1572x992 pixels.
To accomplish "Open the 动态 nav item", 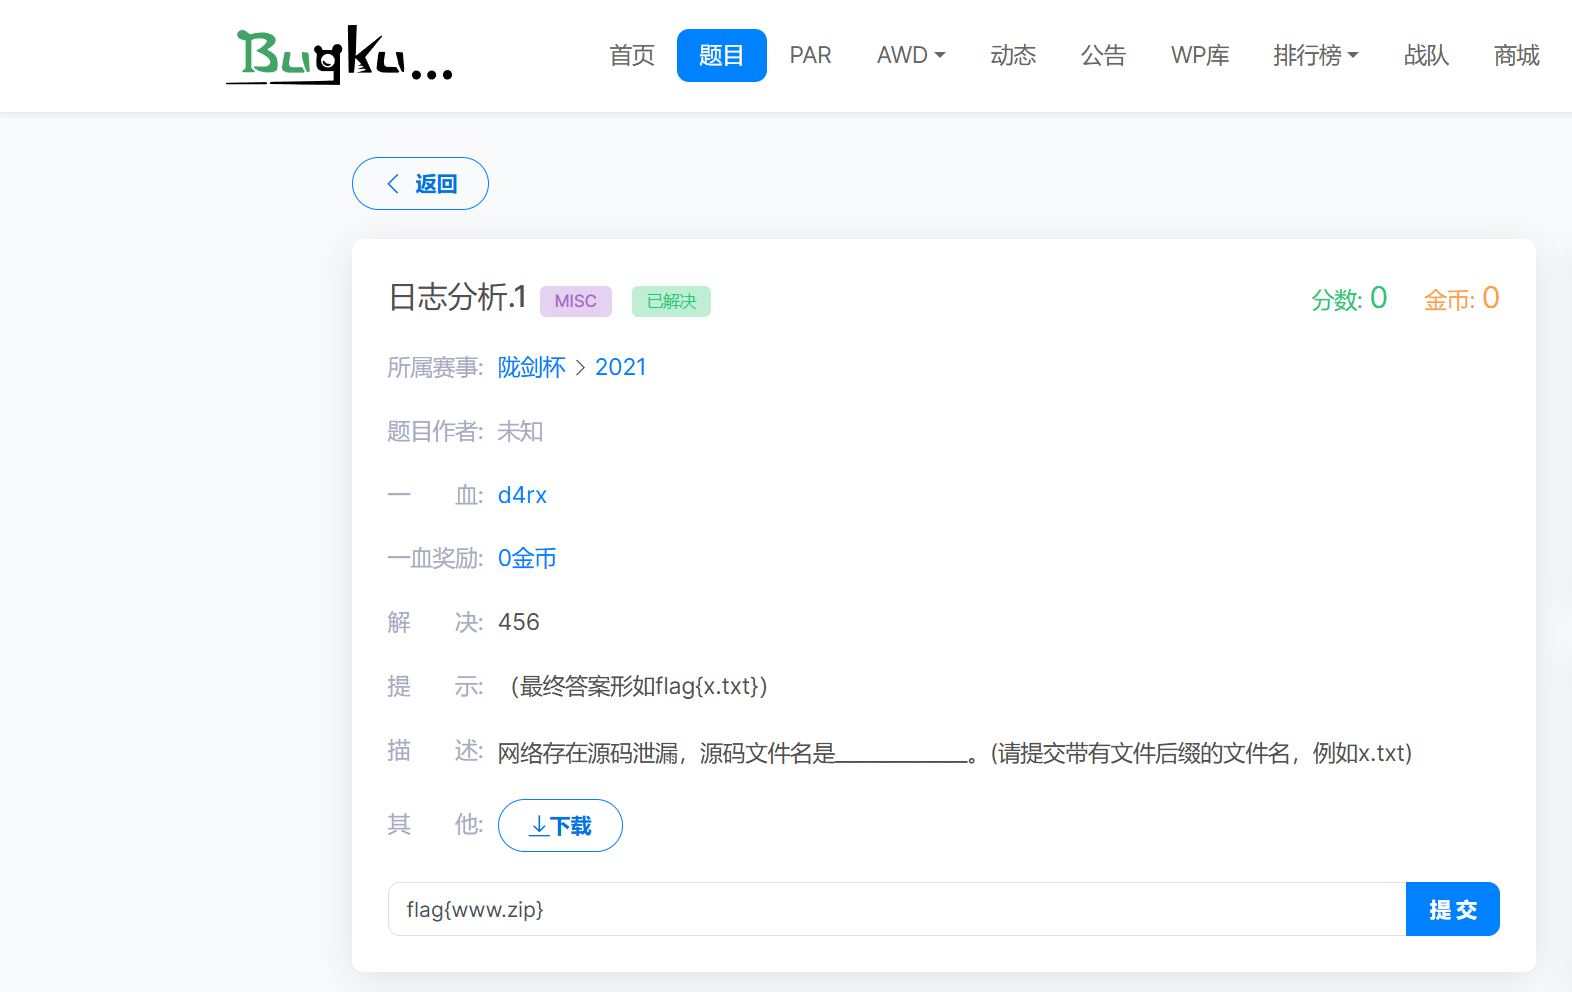I will click(1013, 55).
